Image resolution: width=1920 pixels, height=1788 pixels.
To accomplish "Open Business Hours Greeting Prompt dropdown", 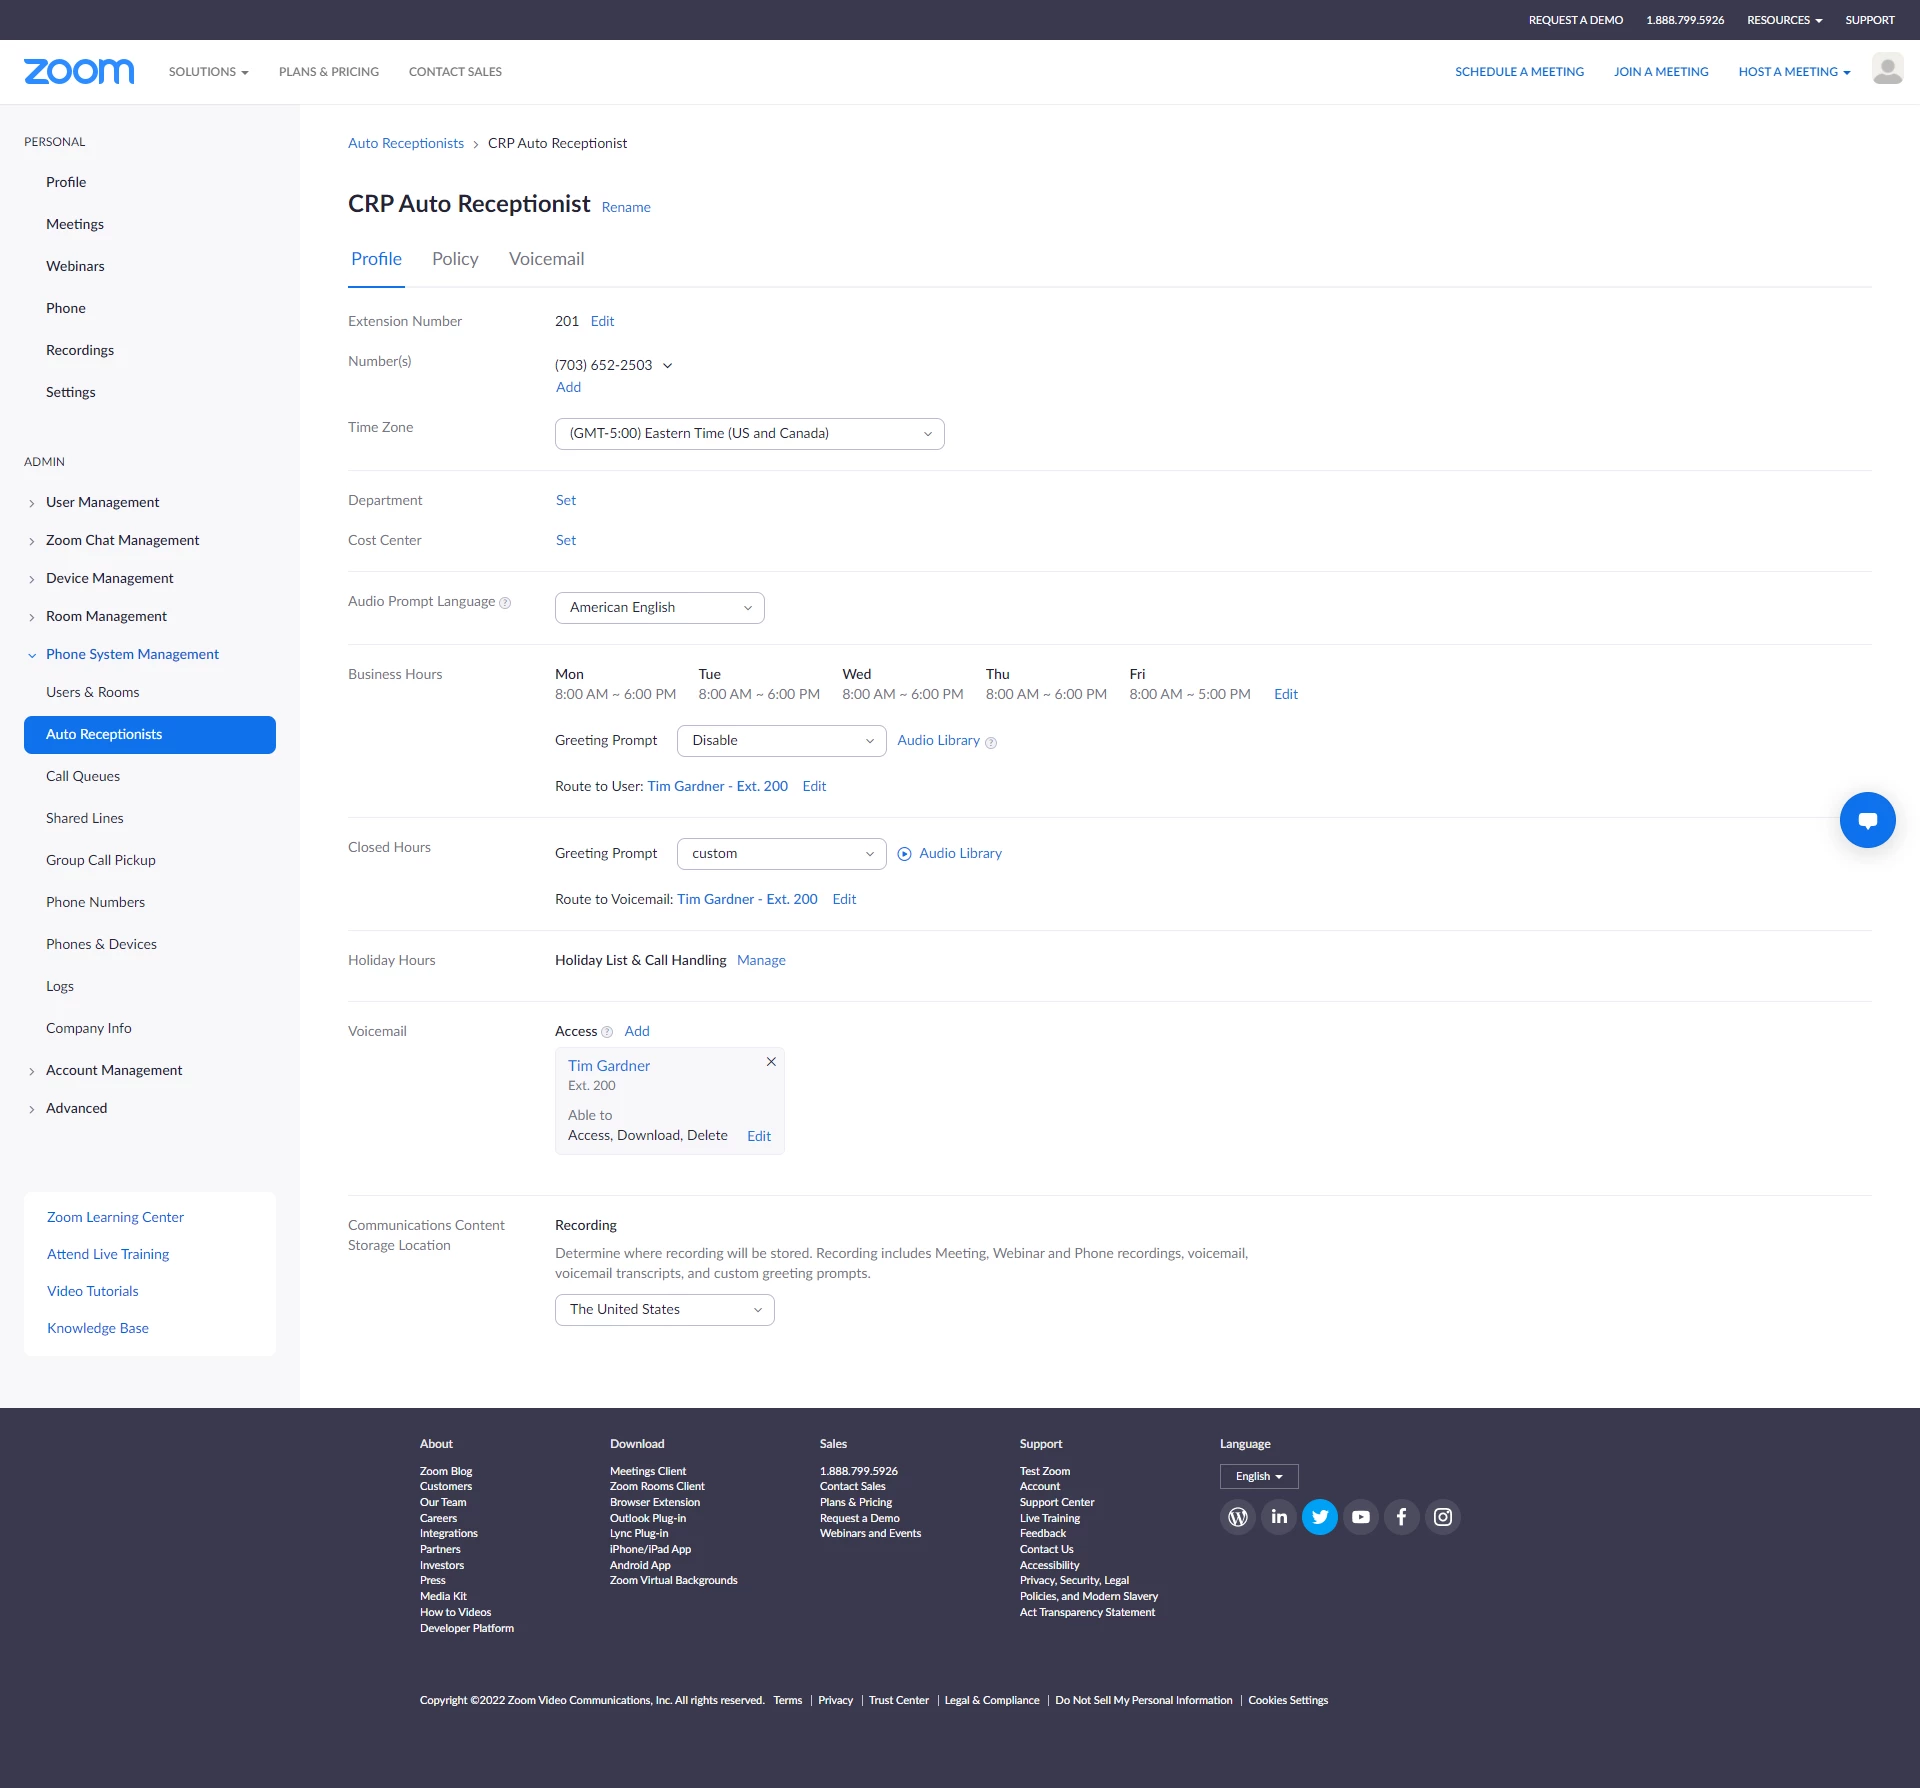I will coord(781,741).
